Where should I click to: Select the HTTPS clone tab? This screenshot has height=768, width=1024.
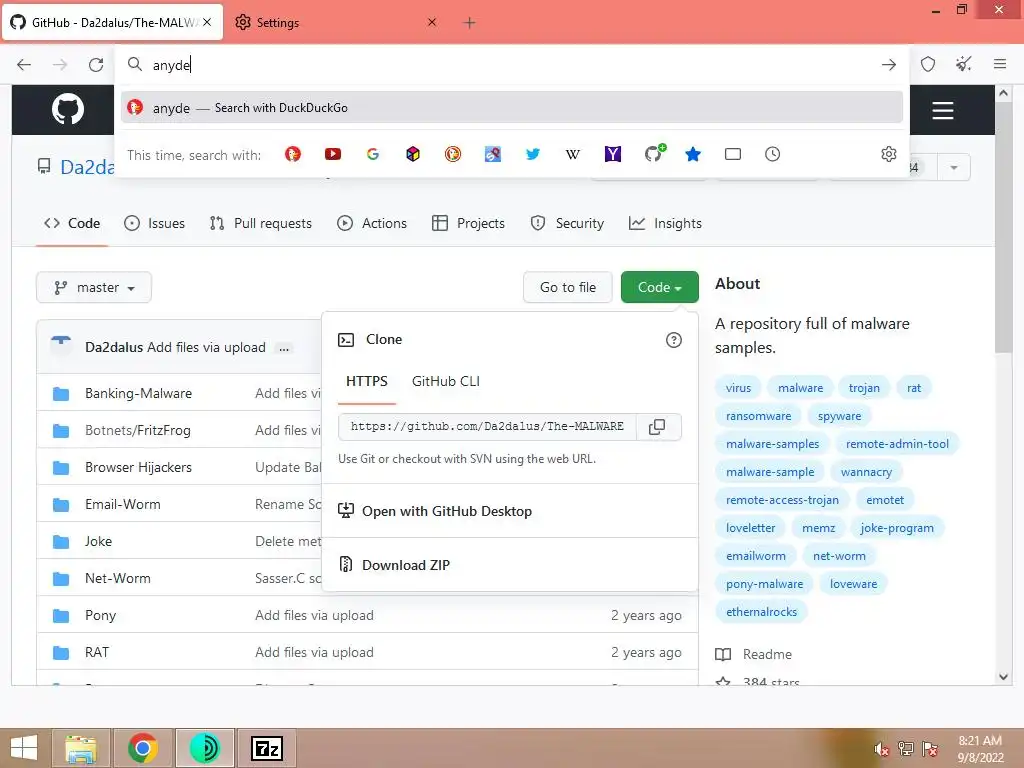367,381
